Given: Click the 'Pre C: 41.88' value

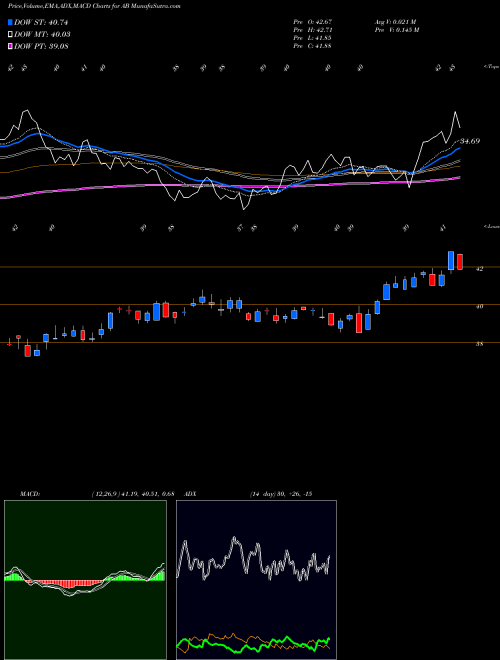Looking at the screenshot, I should pyautogui.click(x=313, y=46).
